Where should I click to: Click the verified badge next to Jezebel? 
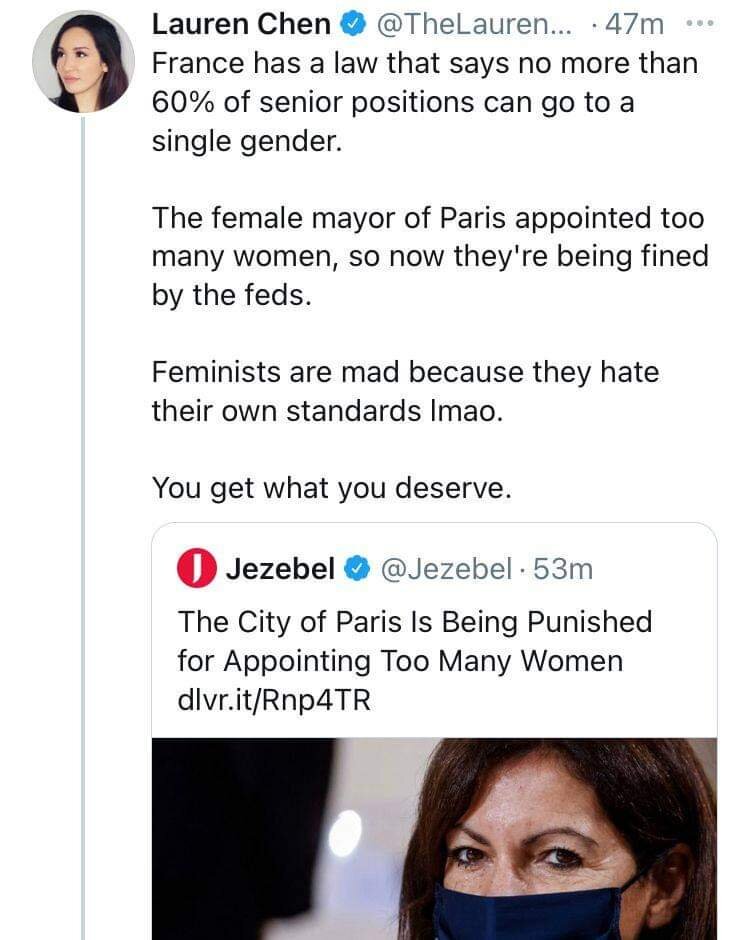355,570
